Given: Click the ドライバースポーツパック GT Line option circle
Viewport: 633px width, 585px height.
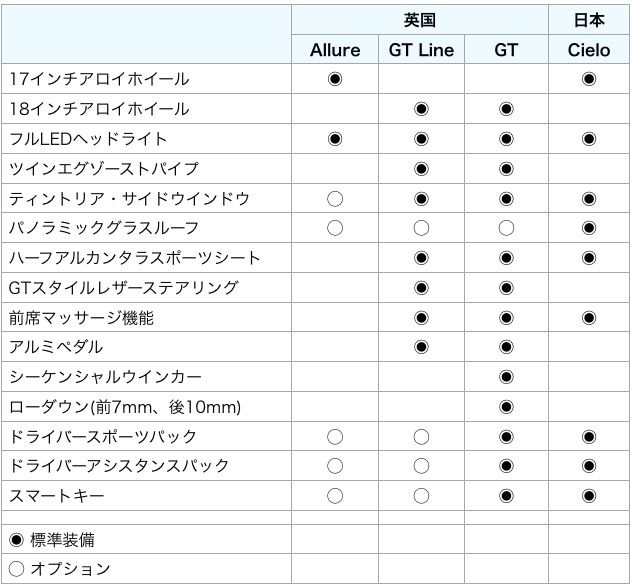Looking at the screenshot, I should pyautogui.click(x=421, y=437).
